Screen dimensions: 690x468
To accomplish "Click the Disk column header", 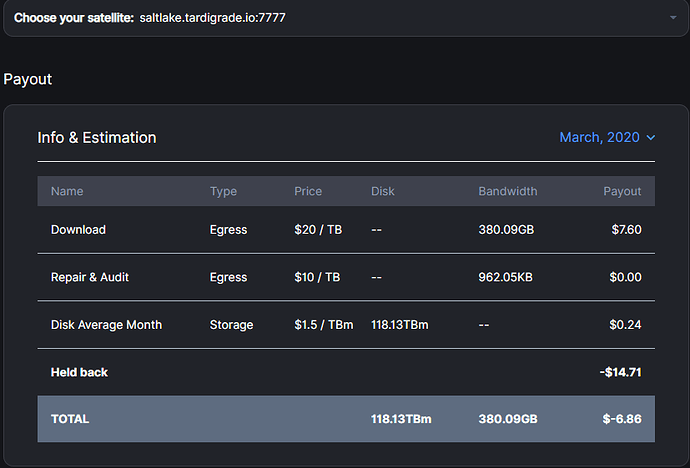I will [383, 191].
